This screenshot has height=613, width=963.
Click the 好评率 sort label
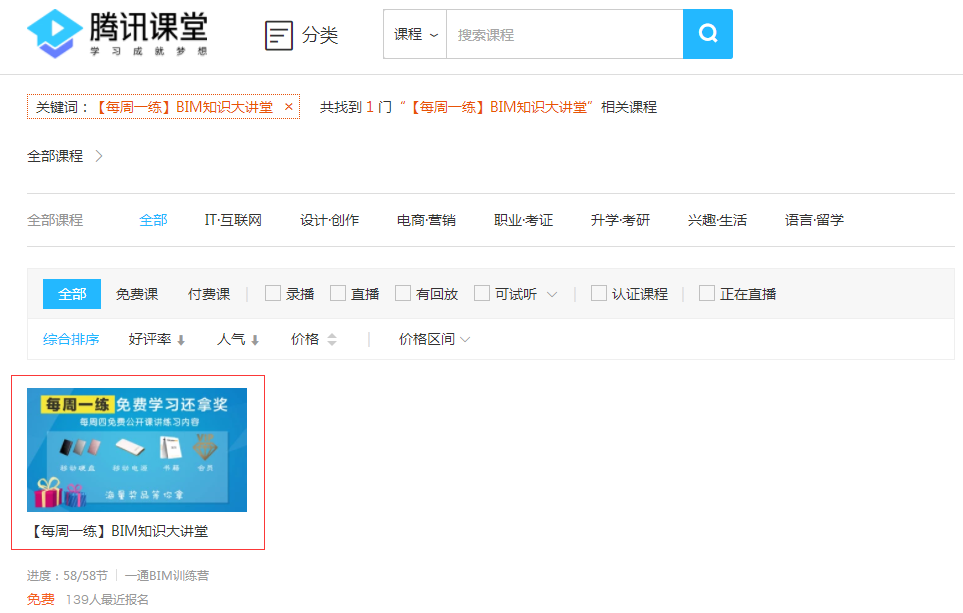click(x=150, y=339)
